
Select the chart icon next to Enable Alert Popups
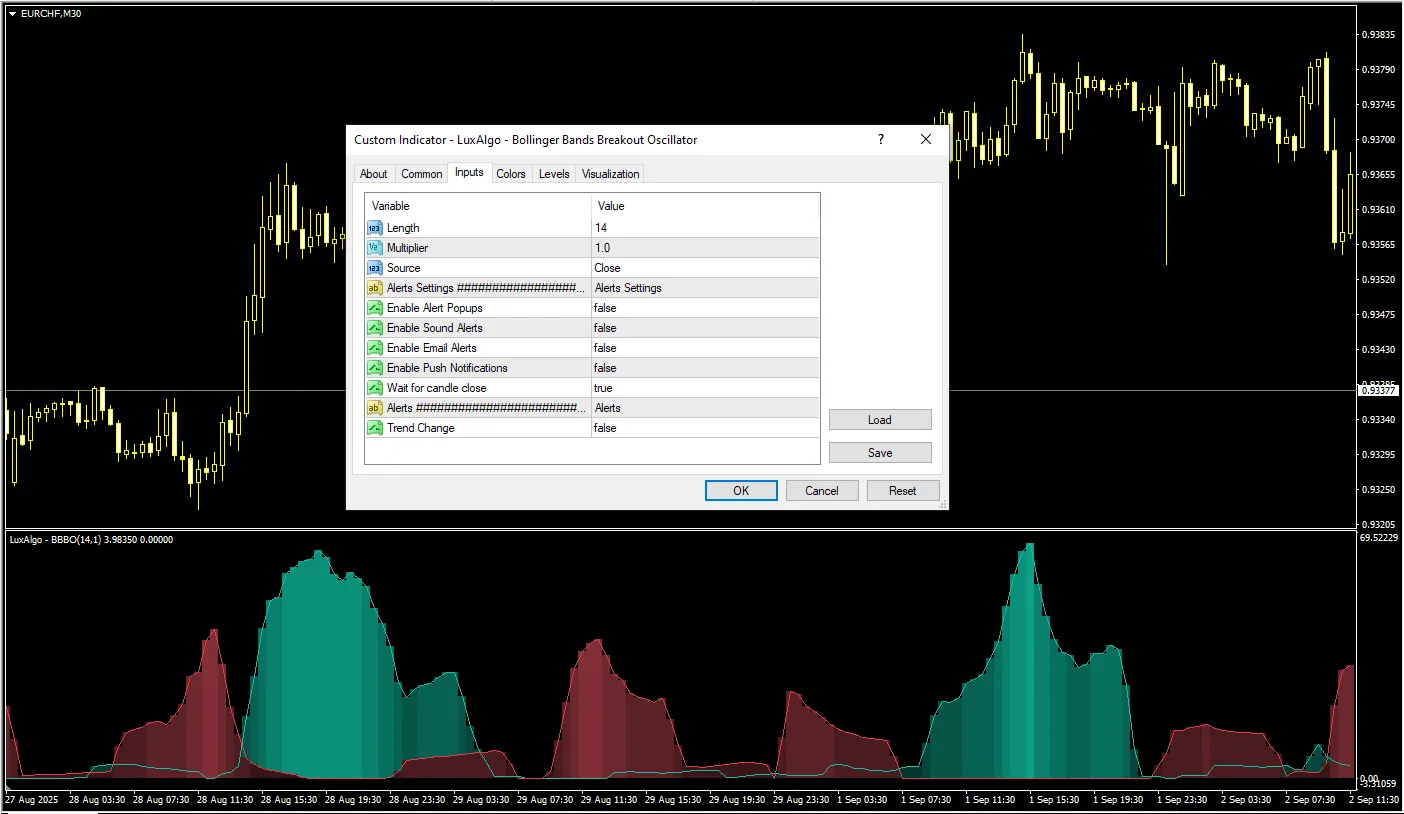click(374, 307)
